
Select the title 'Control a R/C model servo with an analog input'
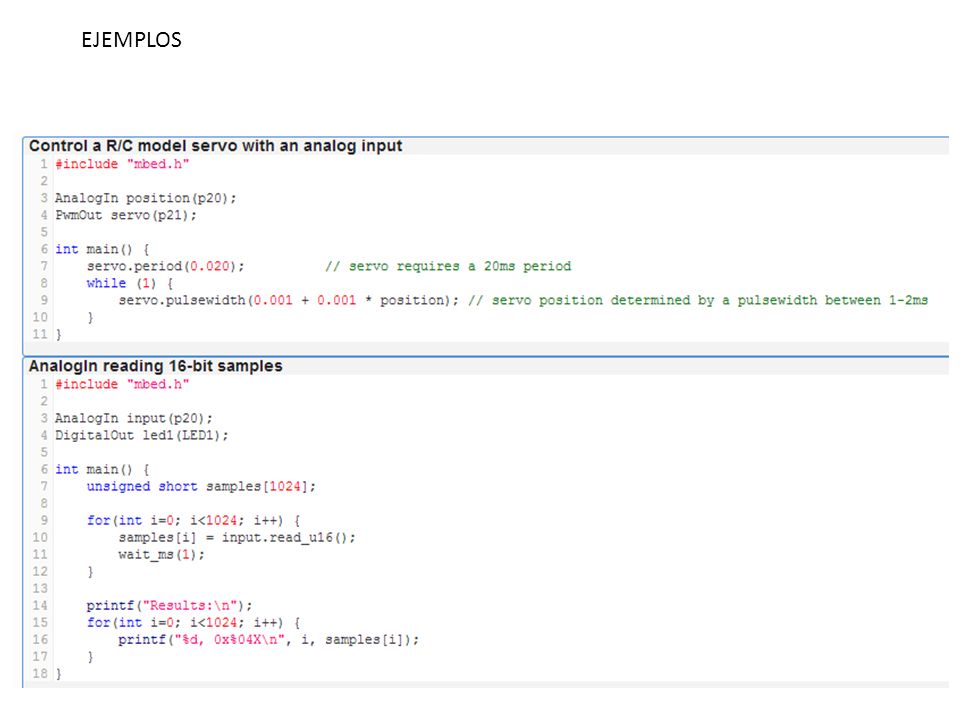pyautogui.click(x=216, y=146)
